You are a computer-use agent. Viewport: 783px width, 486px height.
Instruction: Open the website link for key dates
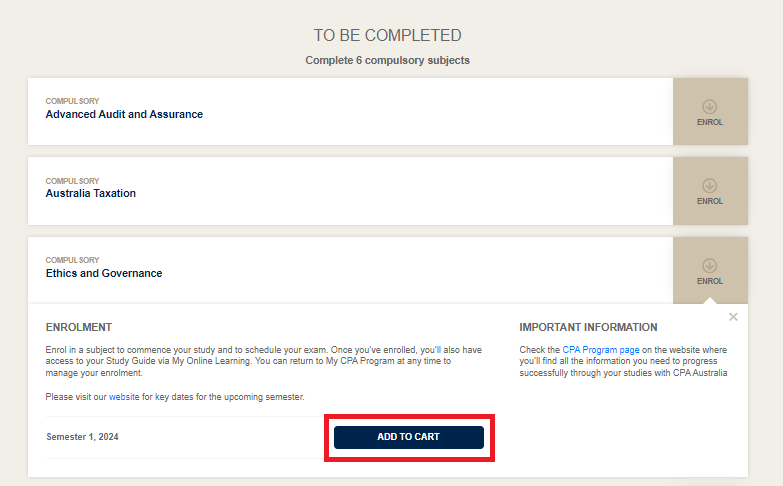(125, 397)
